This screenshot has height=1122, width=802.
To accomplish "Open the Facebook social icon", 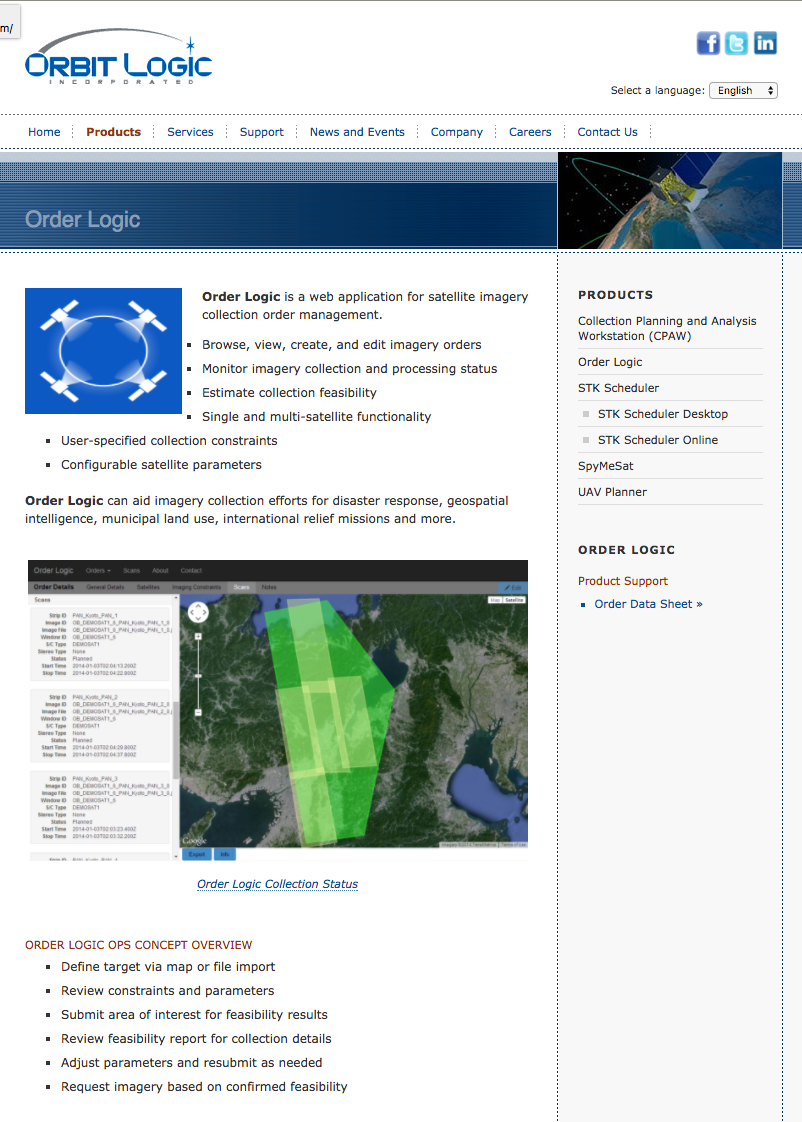I will (x=708, y=44).
